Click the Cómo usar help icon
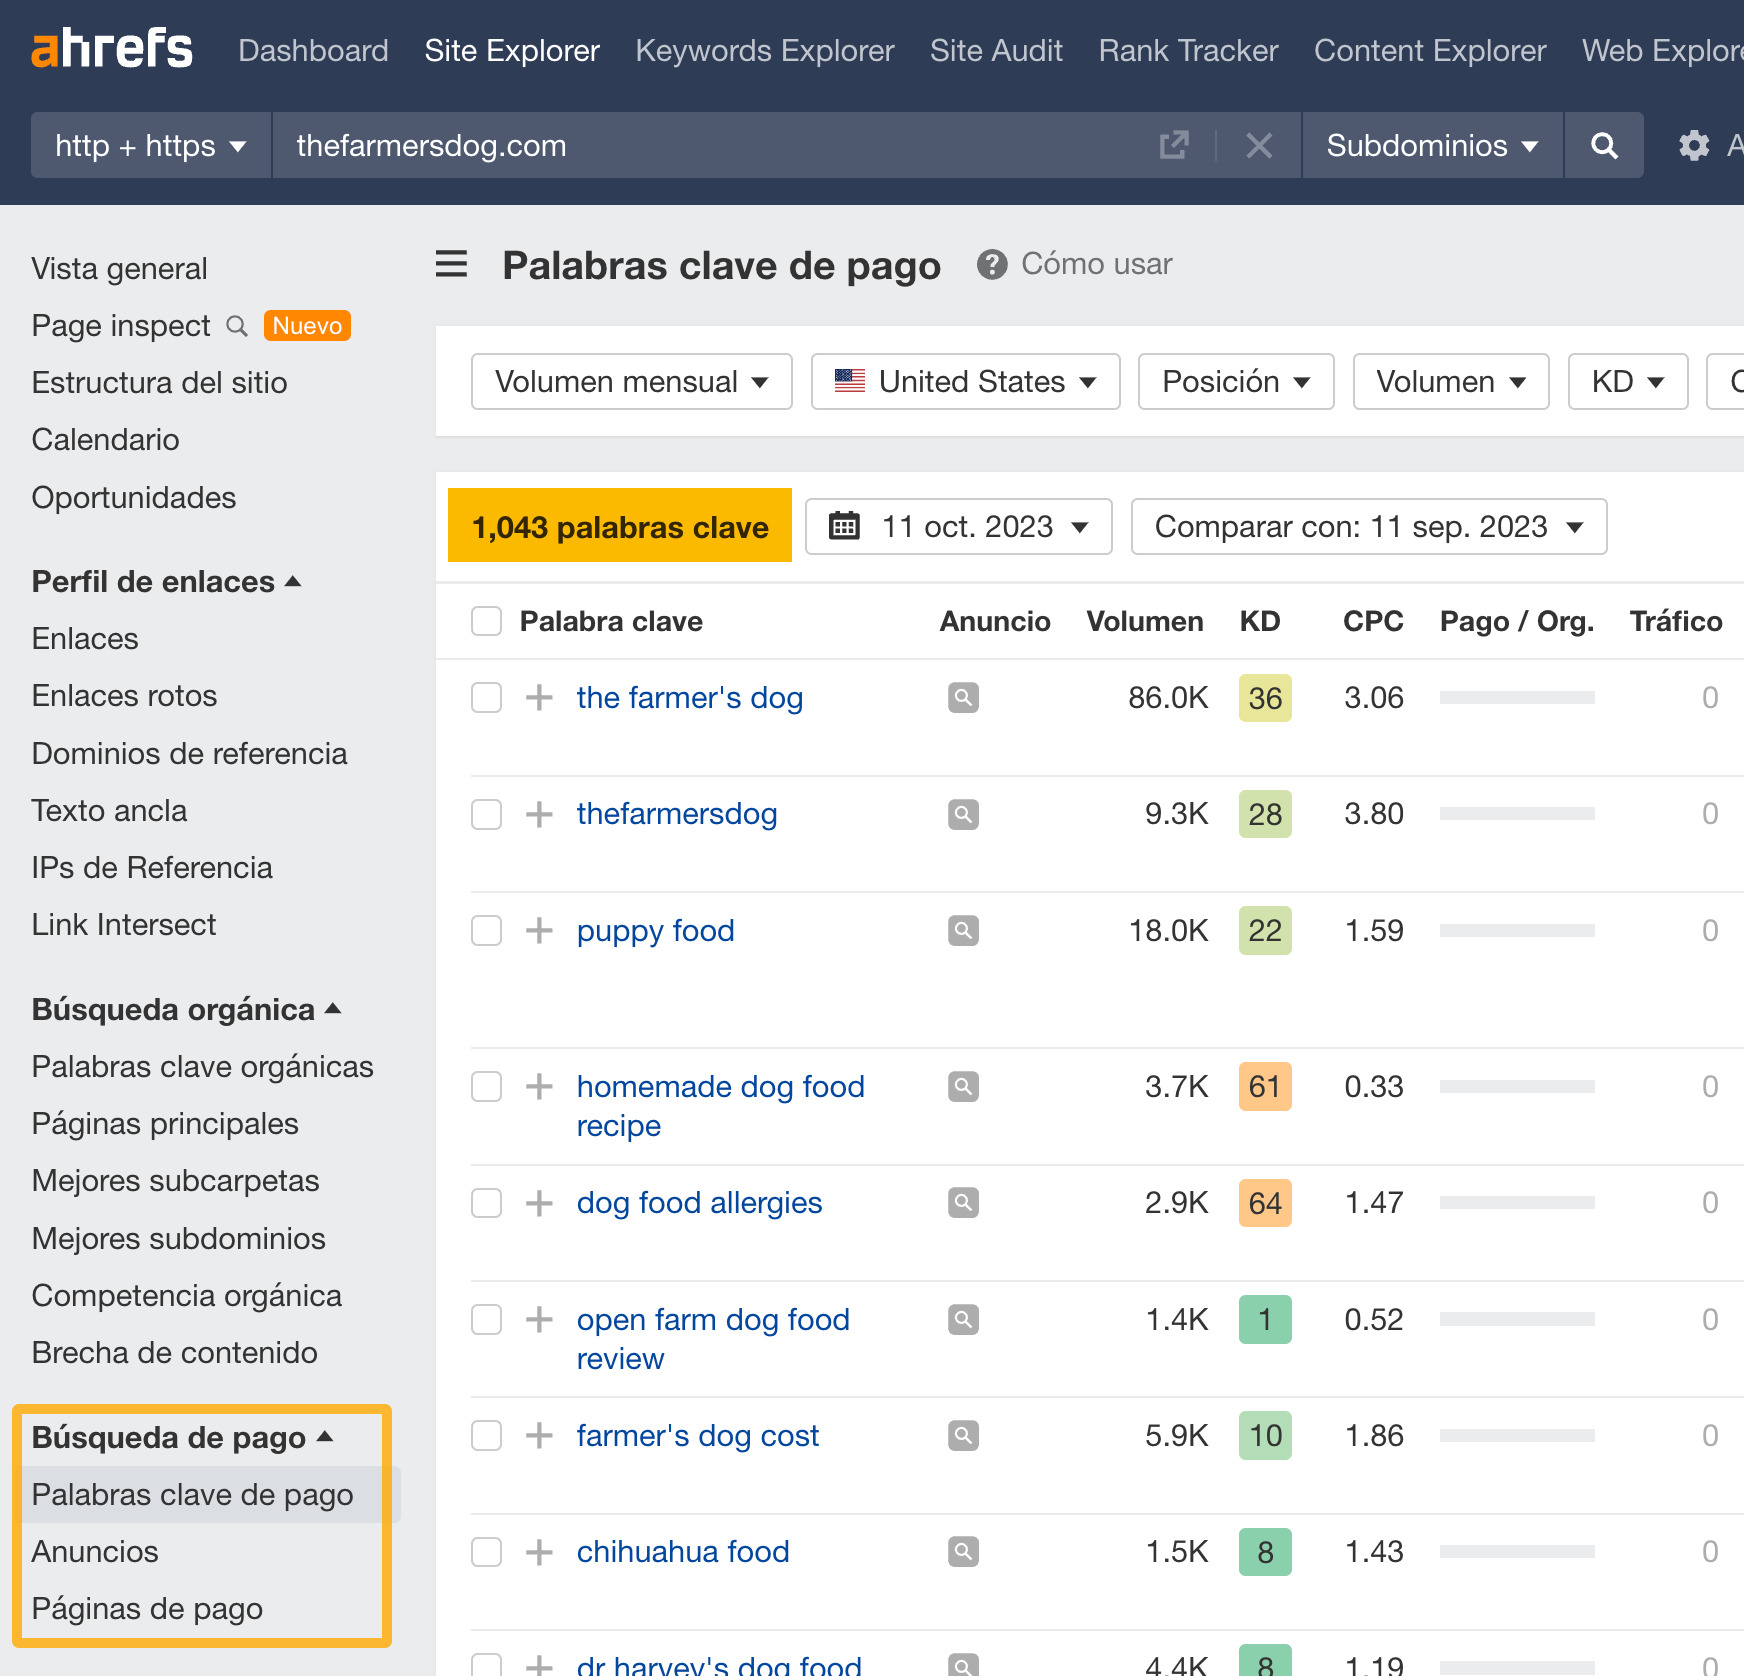 click(991, 264)
